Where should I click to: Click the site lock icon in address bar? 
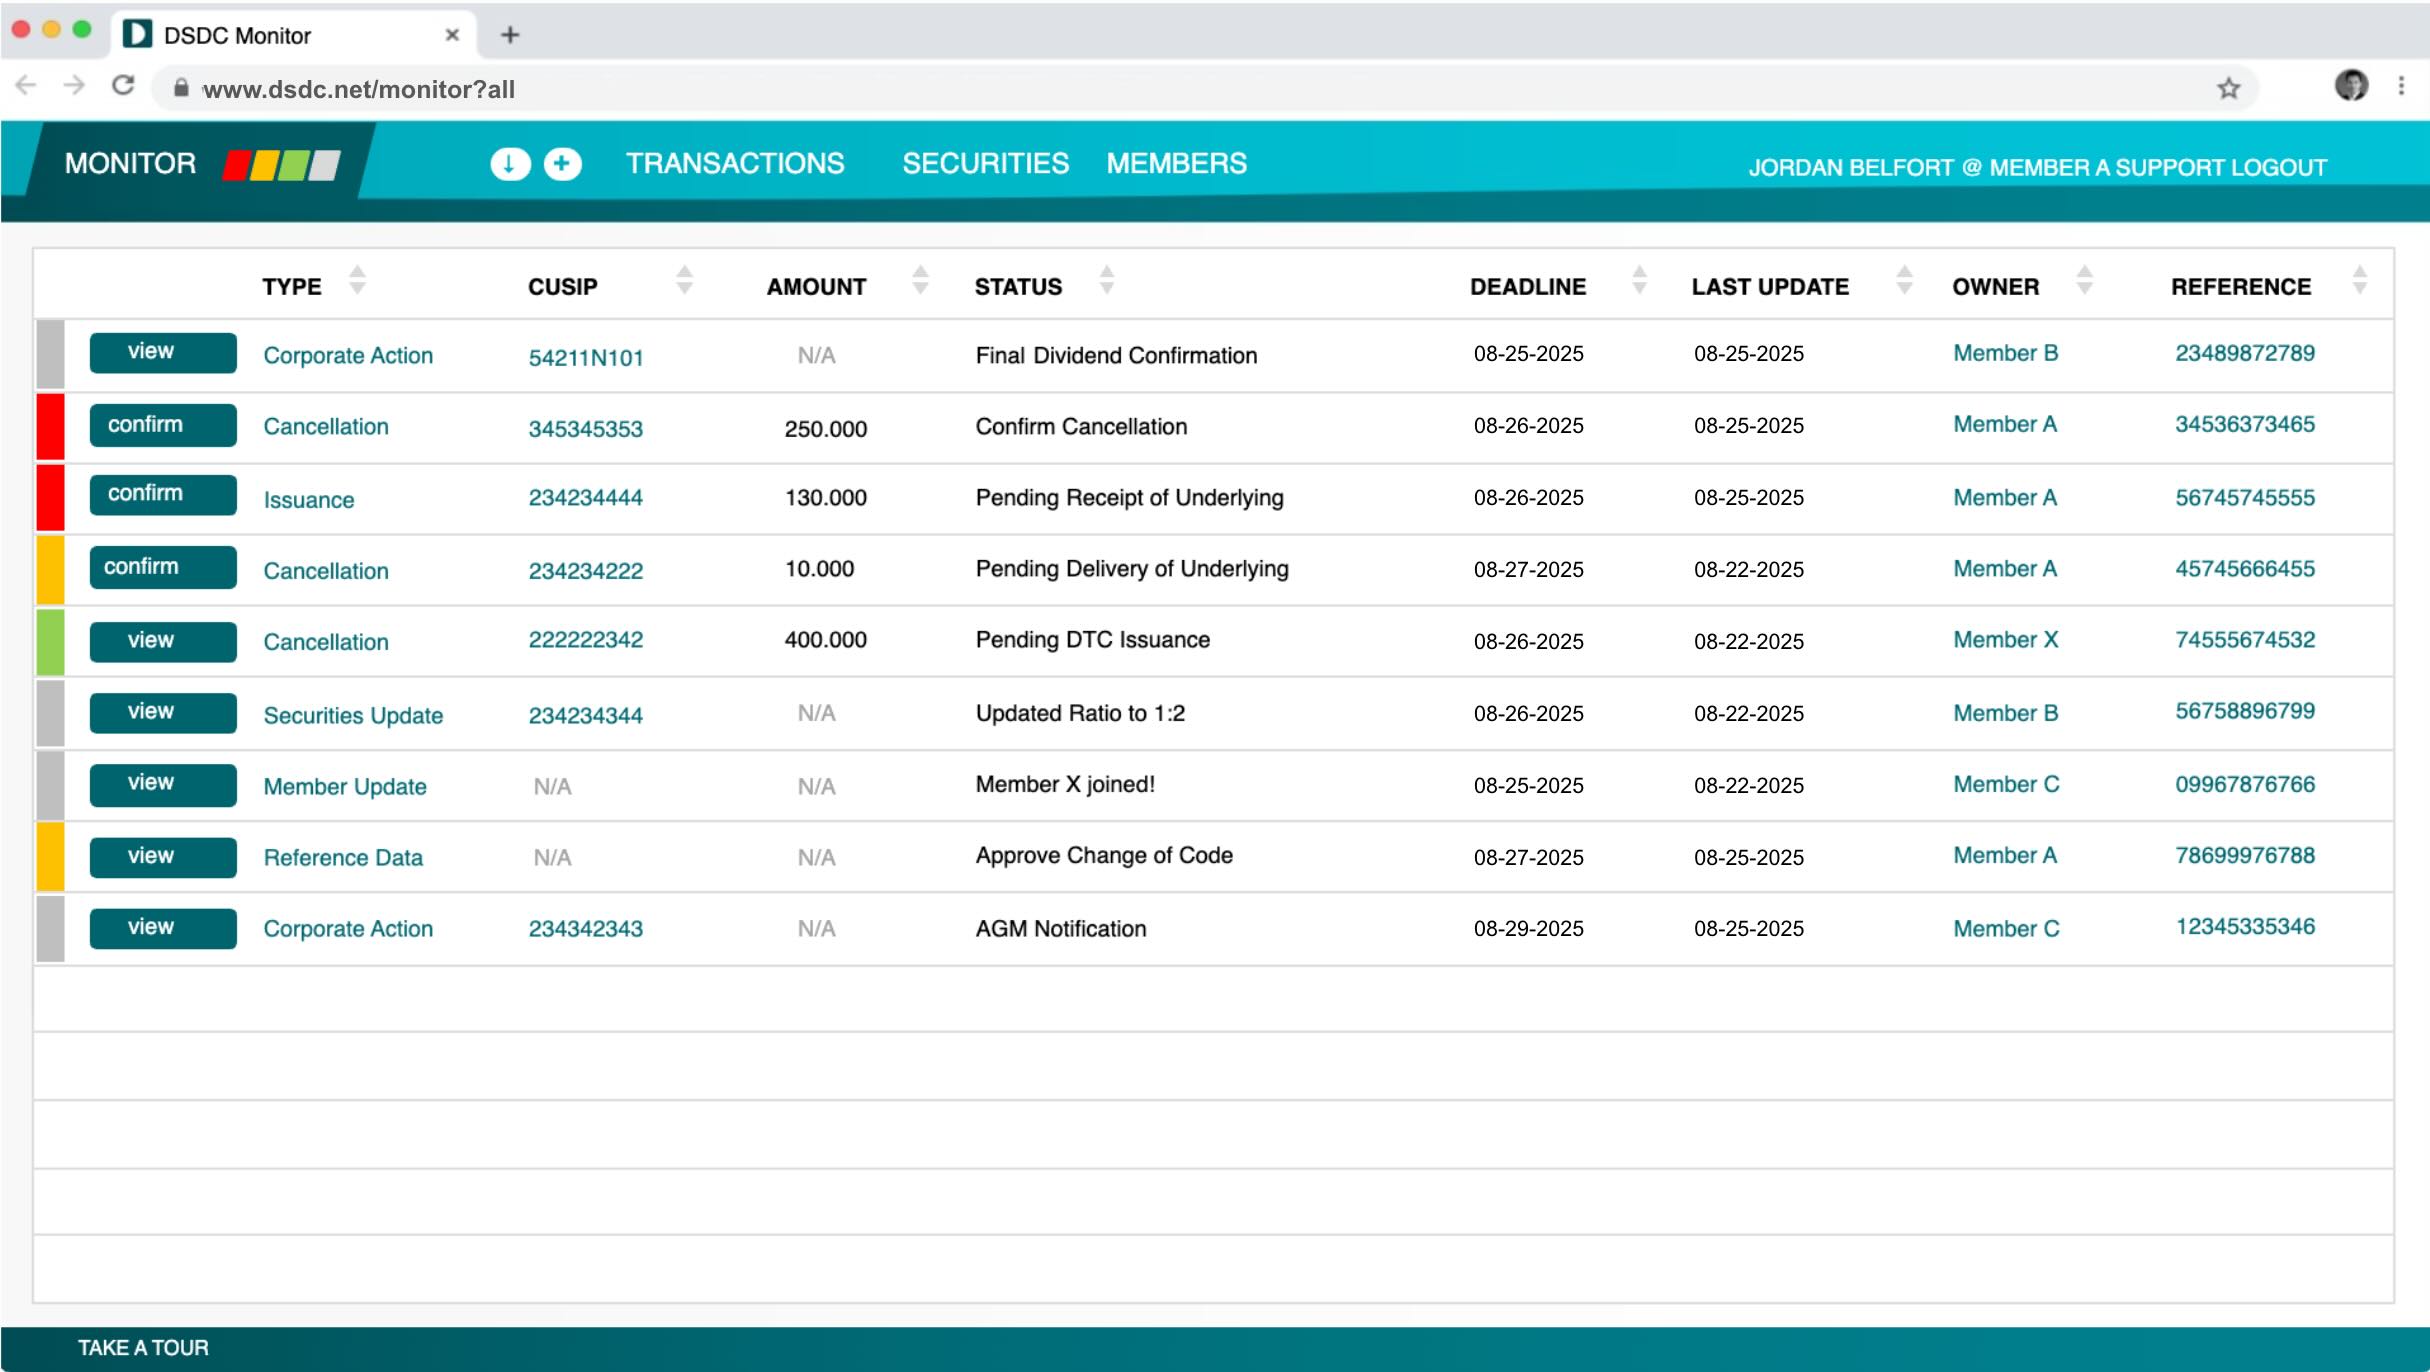[181, 89]
